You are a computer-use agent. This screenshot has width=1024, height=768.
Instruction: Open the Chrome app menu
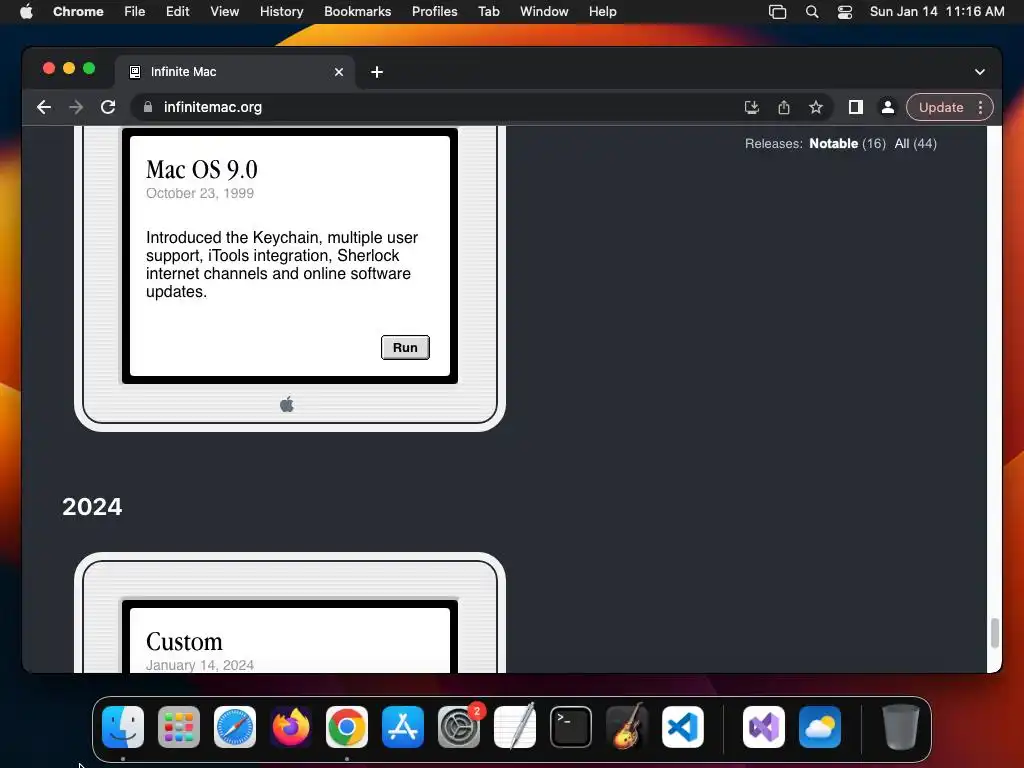click(78, 11)
